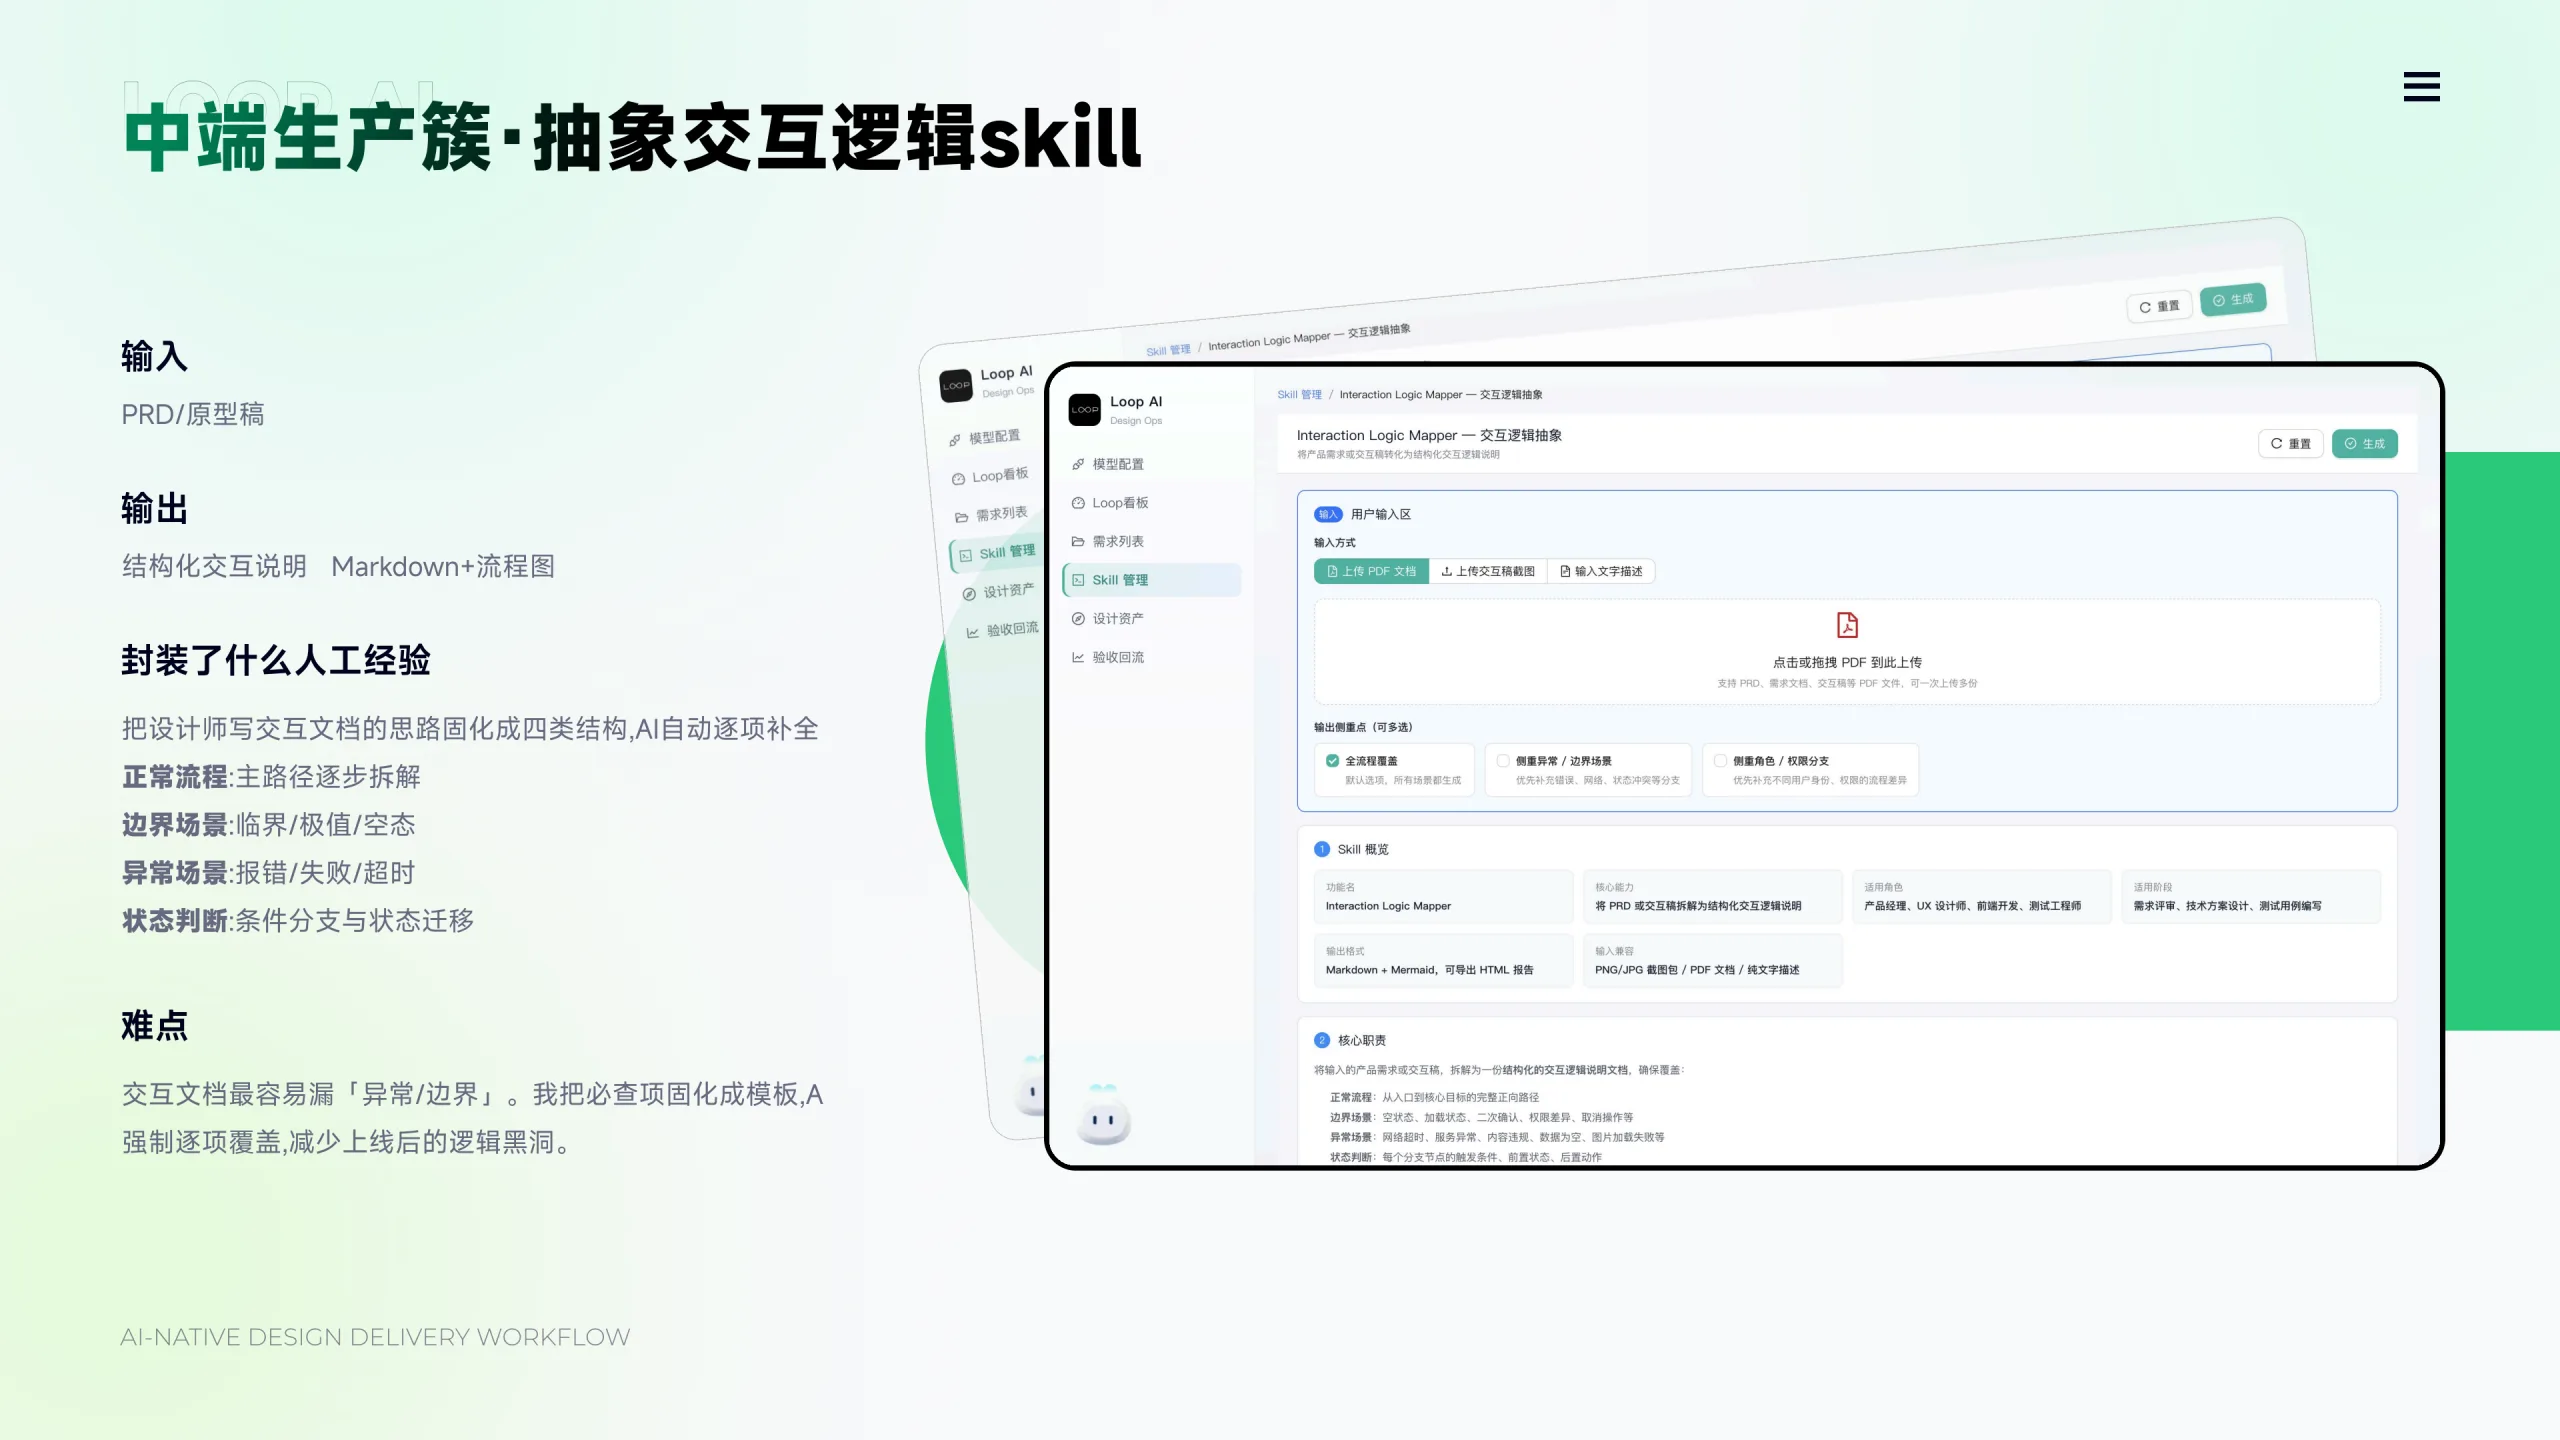This screenshot has width=2560, height=1440.
Task: Open the hamburger menu icon
Action: click(x=2421, y=87)
